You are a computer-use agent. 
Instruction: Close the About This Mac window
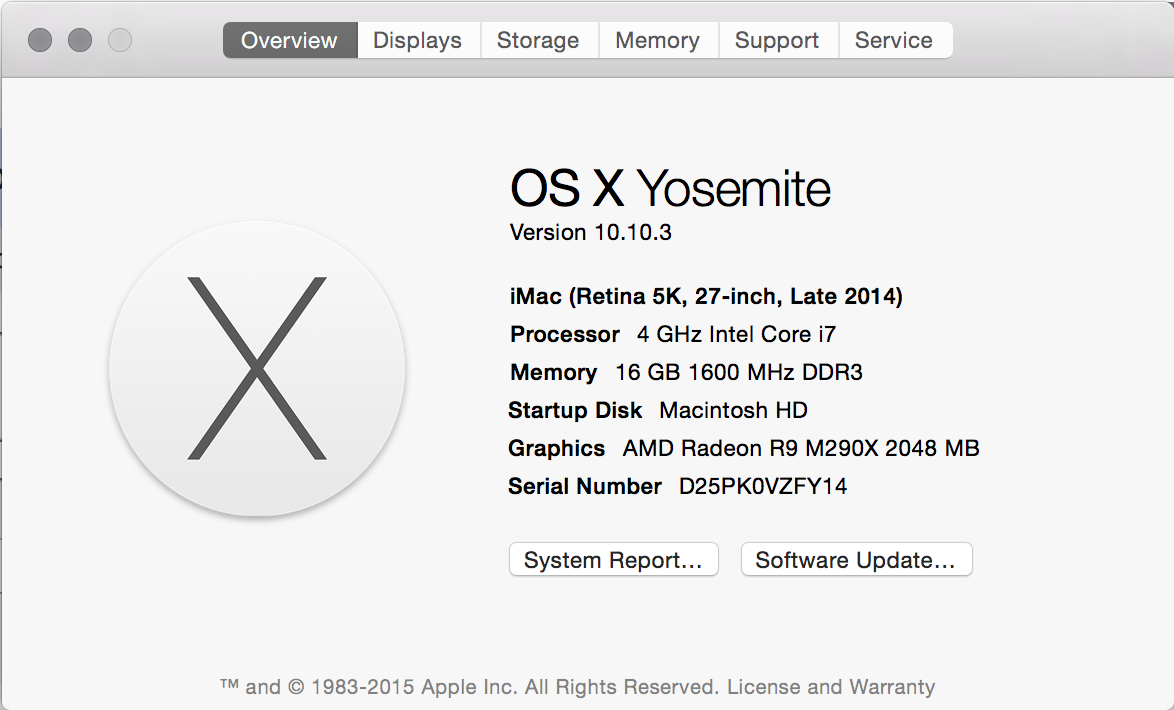tap(40, 40)
